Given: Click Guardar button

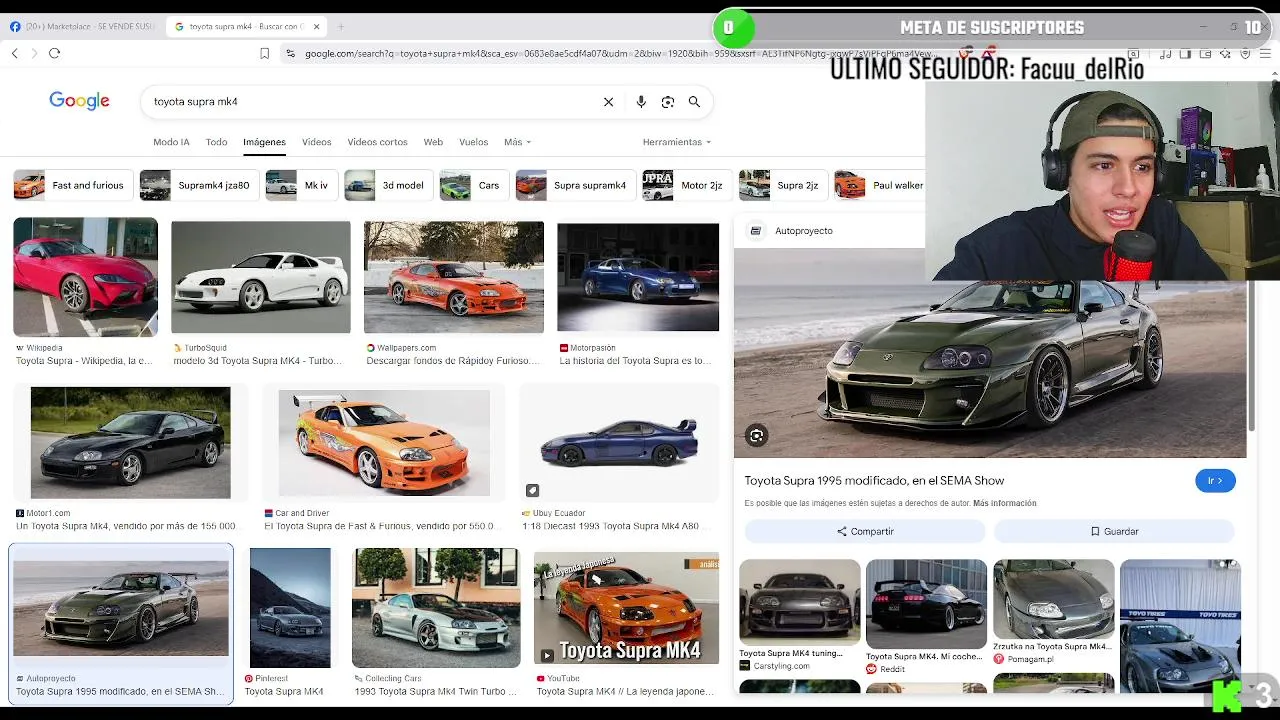Looking at the screenshot, I should click(1114, 531).
